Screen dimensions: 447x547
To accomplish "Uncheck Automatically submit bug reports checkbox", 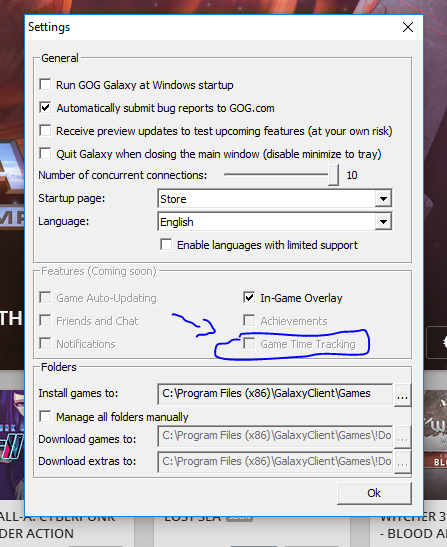I will click(x=45, y=107).
